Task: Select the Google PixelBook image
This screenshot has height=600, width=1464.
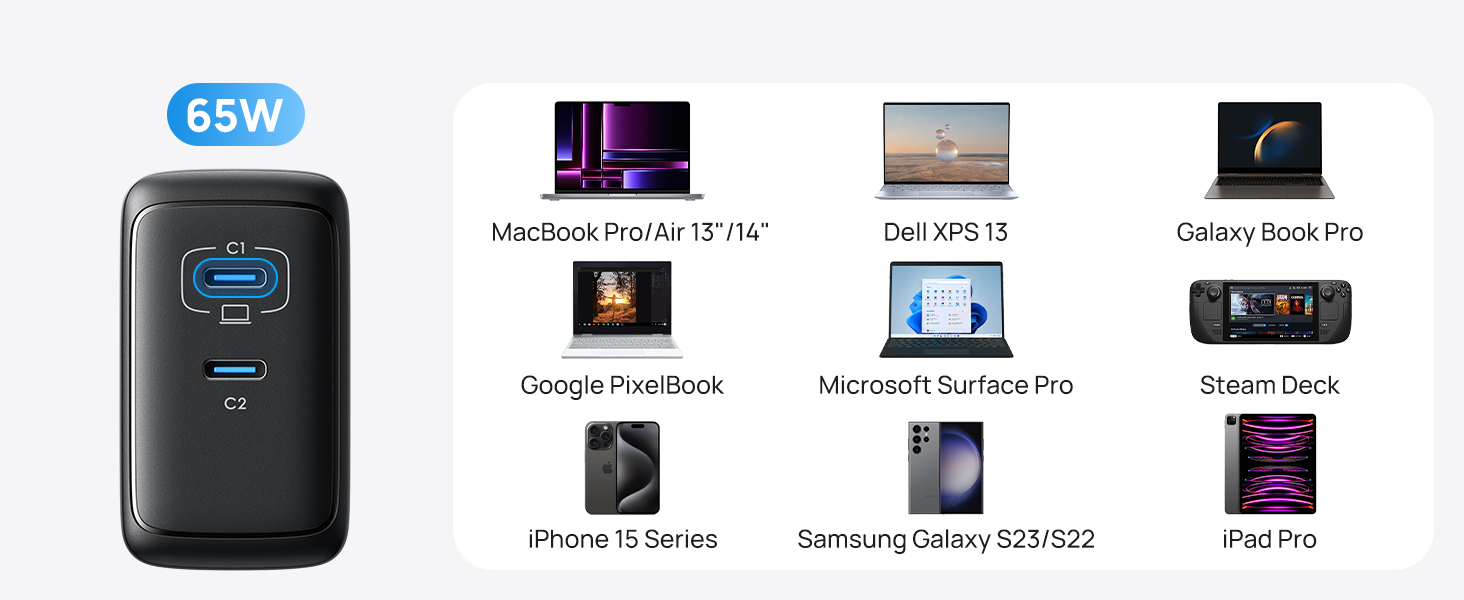Action: (x=622, y=309)
